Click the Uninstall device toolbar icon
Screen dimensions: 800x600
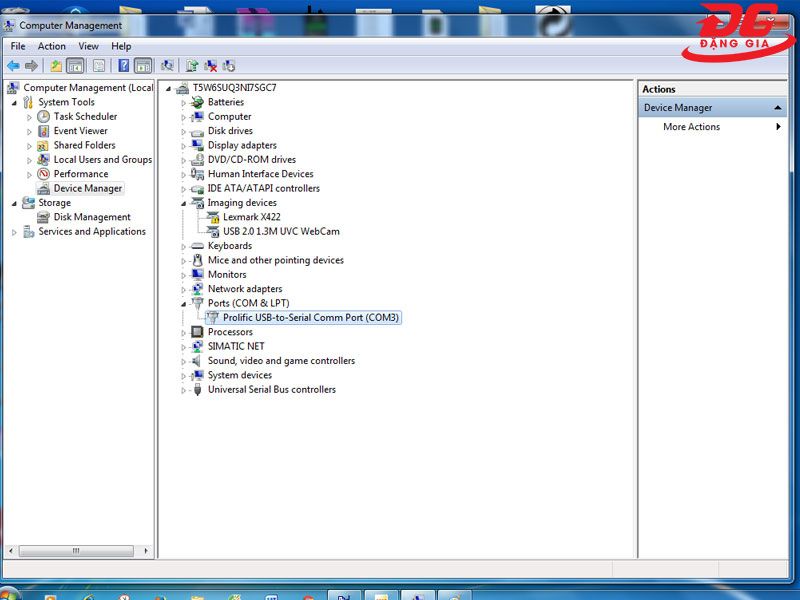click(x=210, y=66)
